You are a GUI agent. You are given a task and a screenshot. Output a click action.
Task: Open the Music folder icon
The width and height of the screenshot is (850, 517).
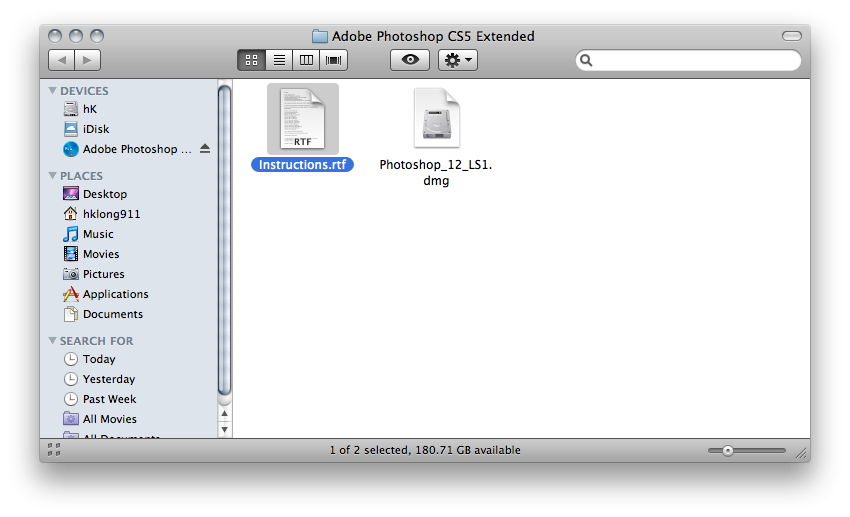70,234
